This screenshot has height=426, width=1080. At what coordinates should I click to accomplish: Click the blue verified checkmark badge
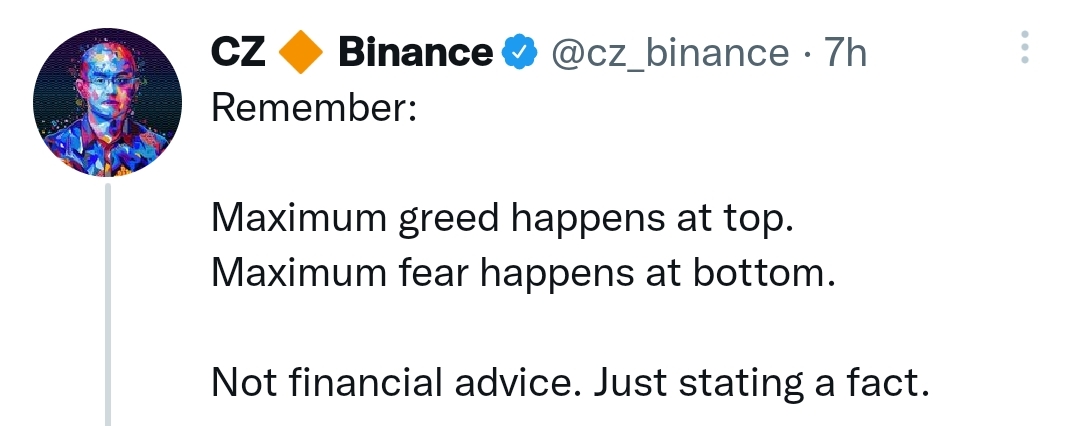pyautogui.click(x=520, y=52)
